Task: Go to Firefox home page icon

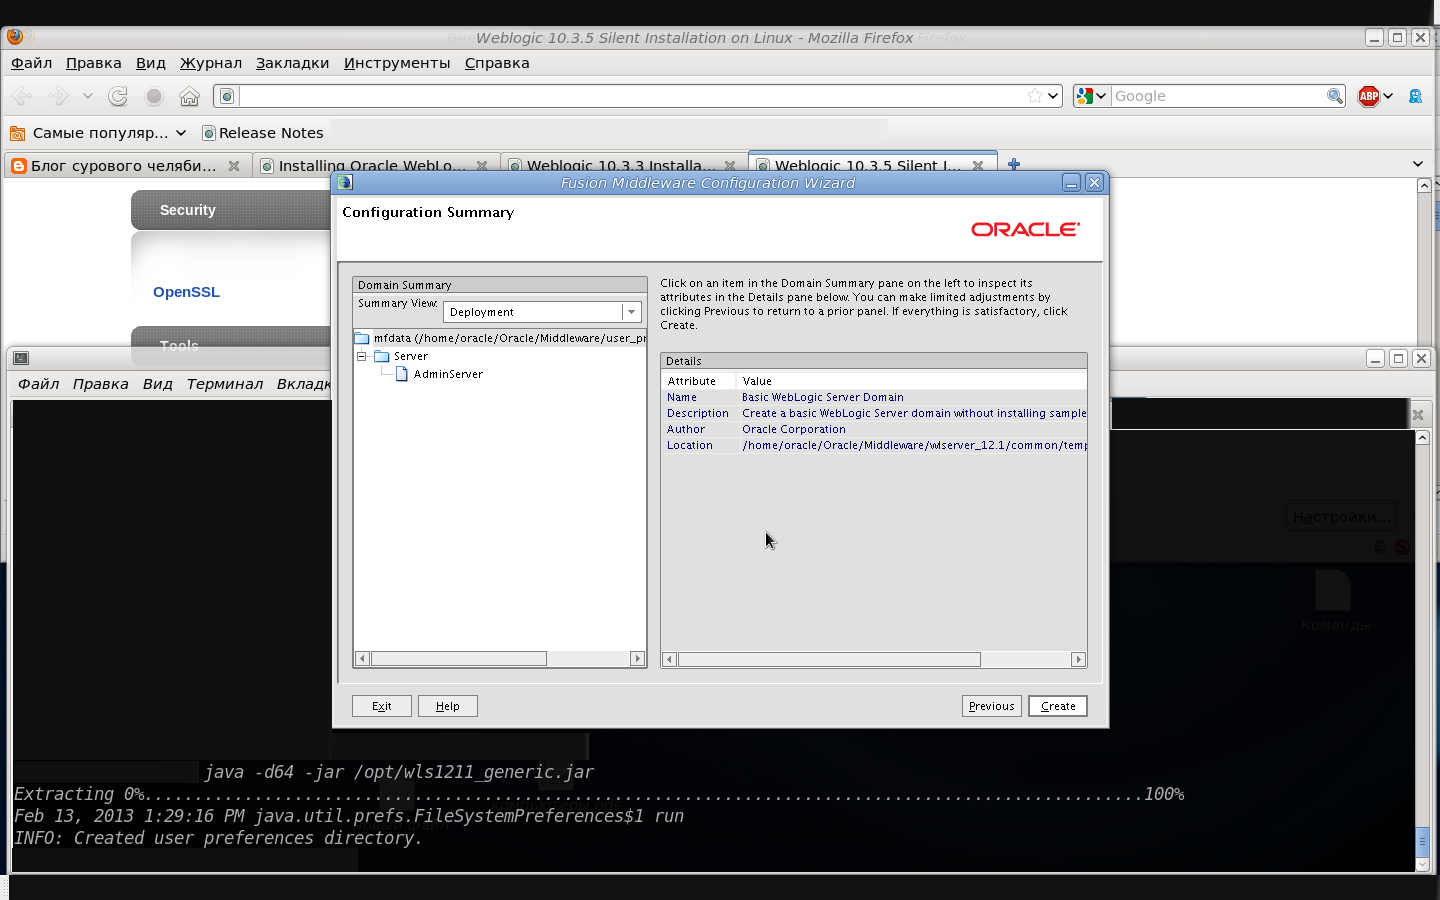Action: [189, 96]
